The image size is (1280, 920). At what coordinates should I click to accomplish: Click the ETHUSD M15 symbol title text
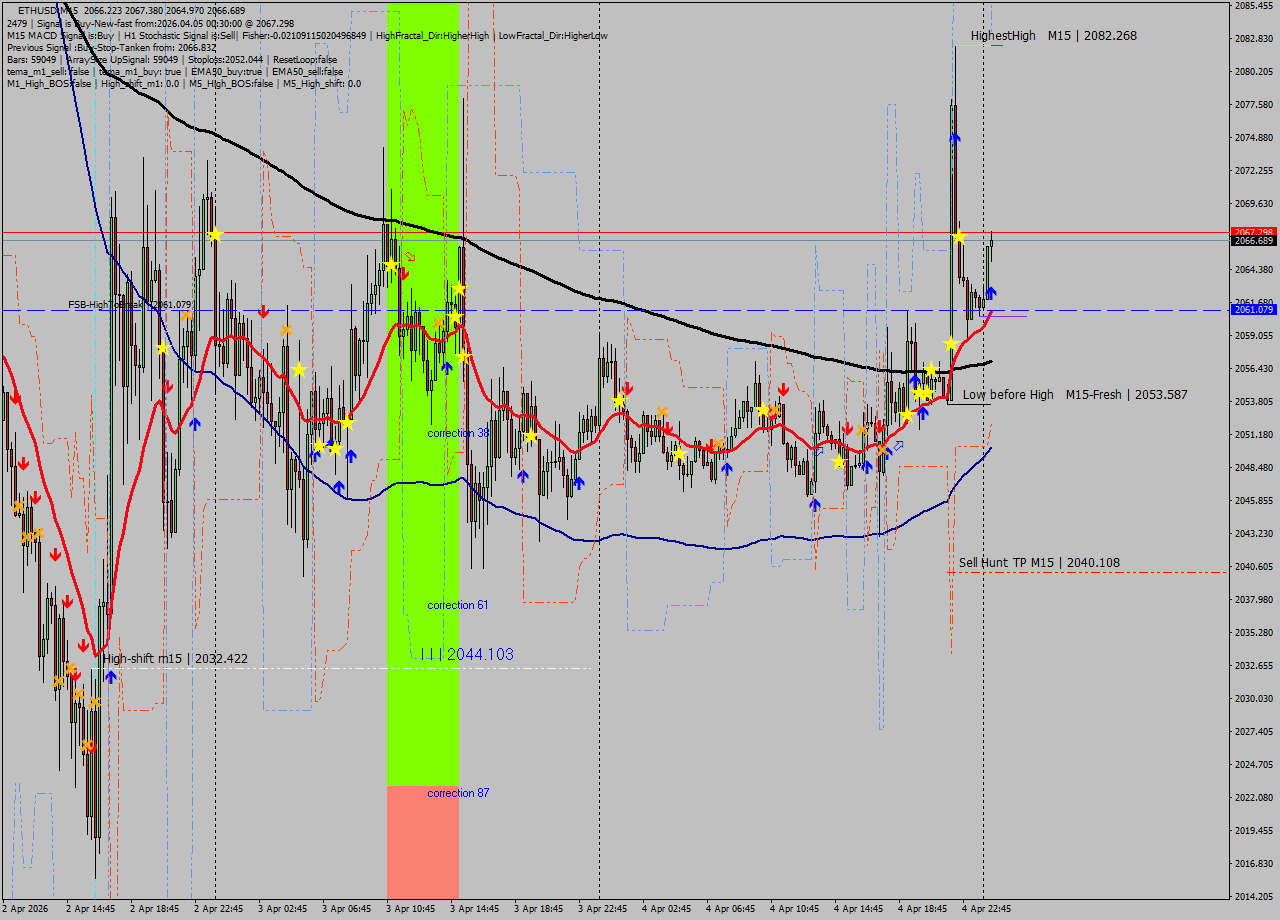(x=48, y=10)
